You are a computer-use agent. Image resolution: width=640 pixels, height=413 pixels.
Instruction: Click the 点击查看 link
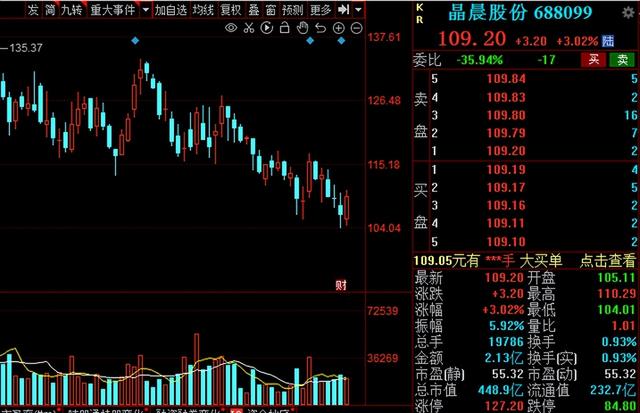608,261
